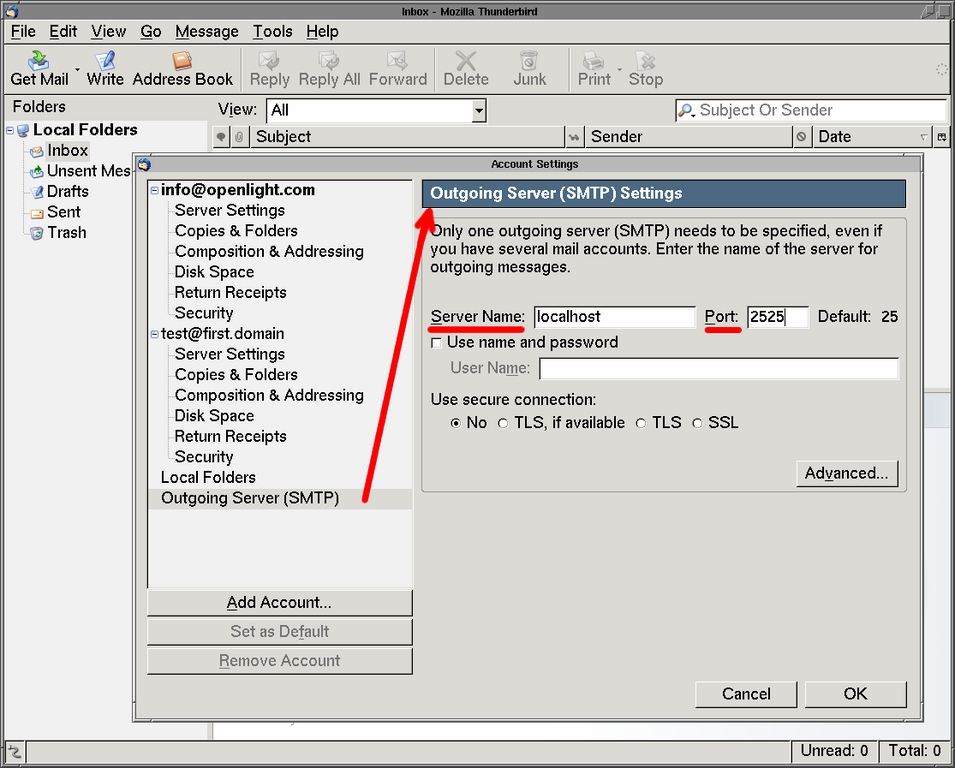955x768 pixels.
Task: Click the Print toolbar icon
Action: coord(594,62)
